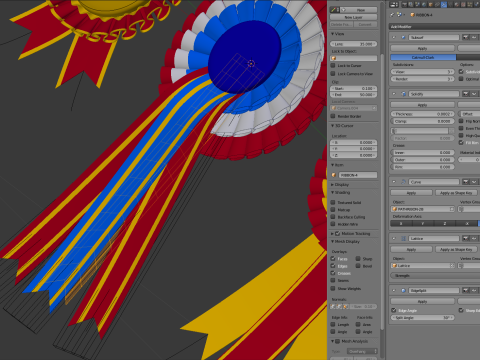Click the Solidify Thickness value field
Image resolution: width=480 pixels, height=360 pixels.
coord(423,114)
